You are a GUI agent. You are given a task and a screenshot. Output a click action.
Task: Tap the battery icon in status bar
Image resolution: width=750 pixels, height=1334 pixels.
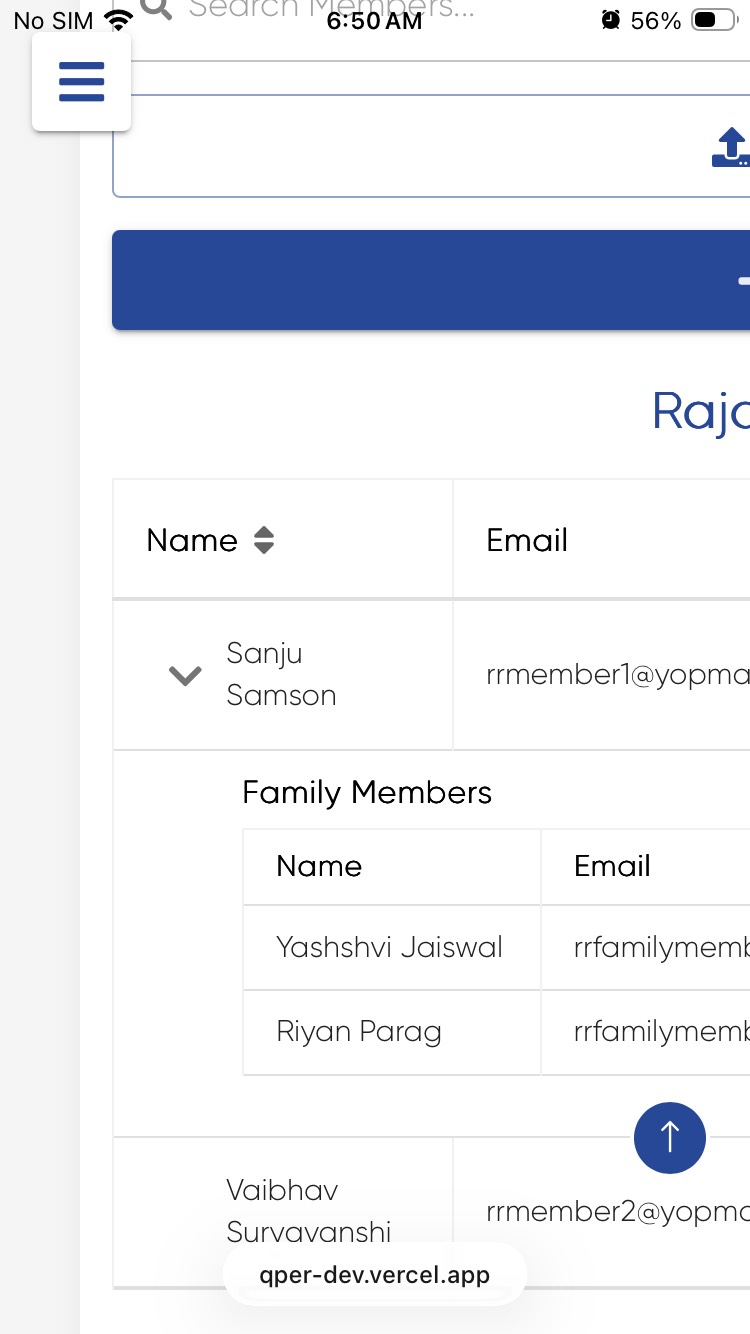coord(714,21)
